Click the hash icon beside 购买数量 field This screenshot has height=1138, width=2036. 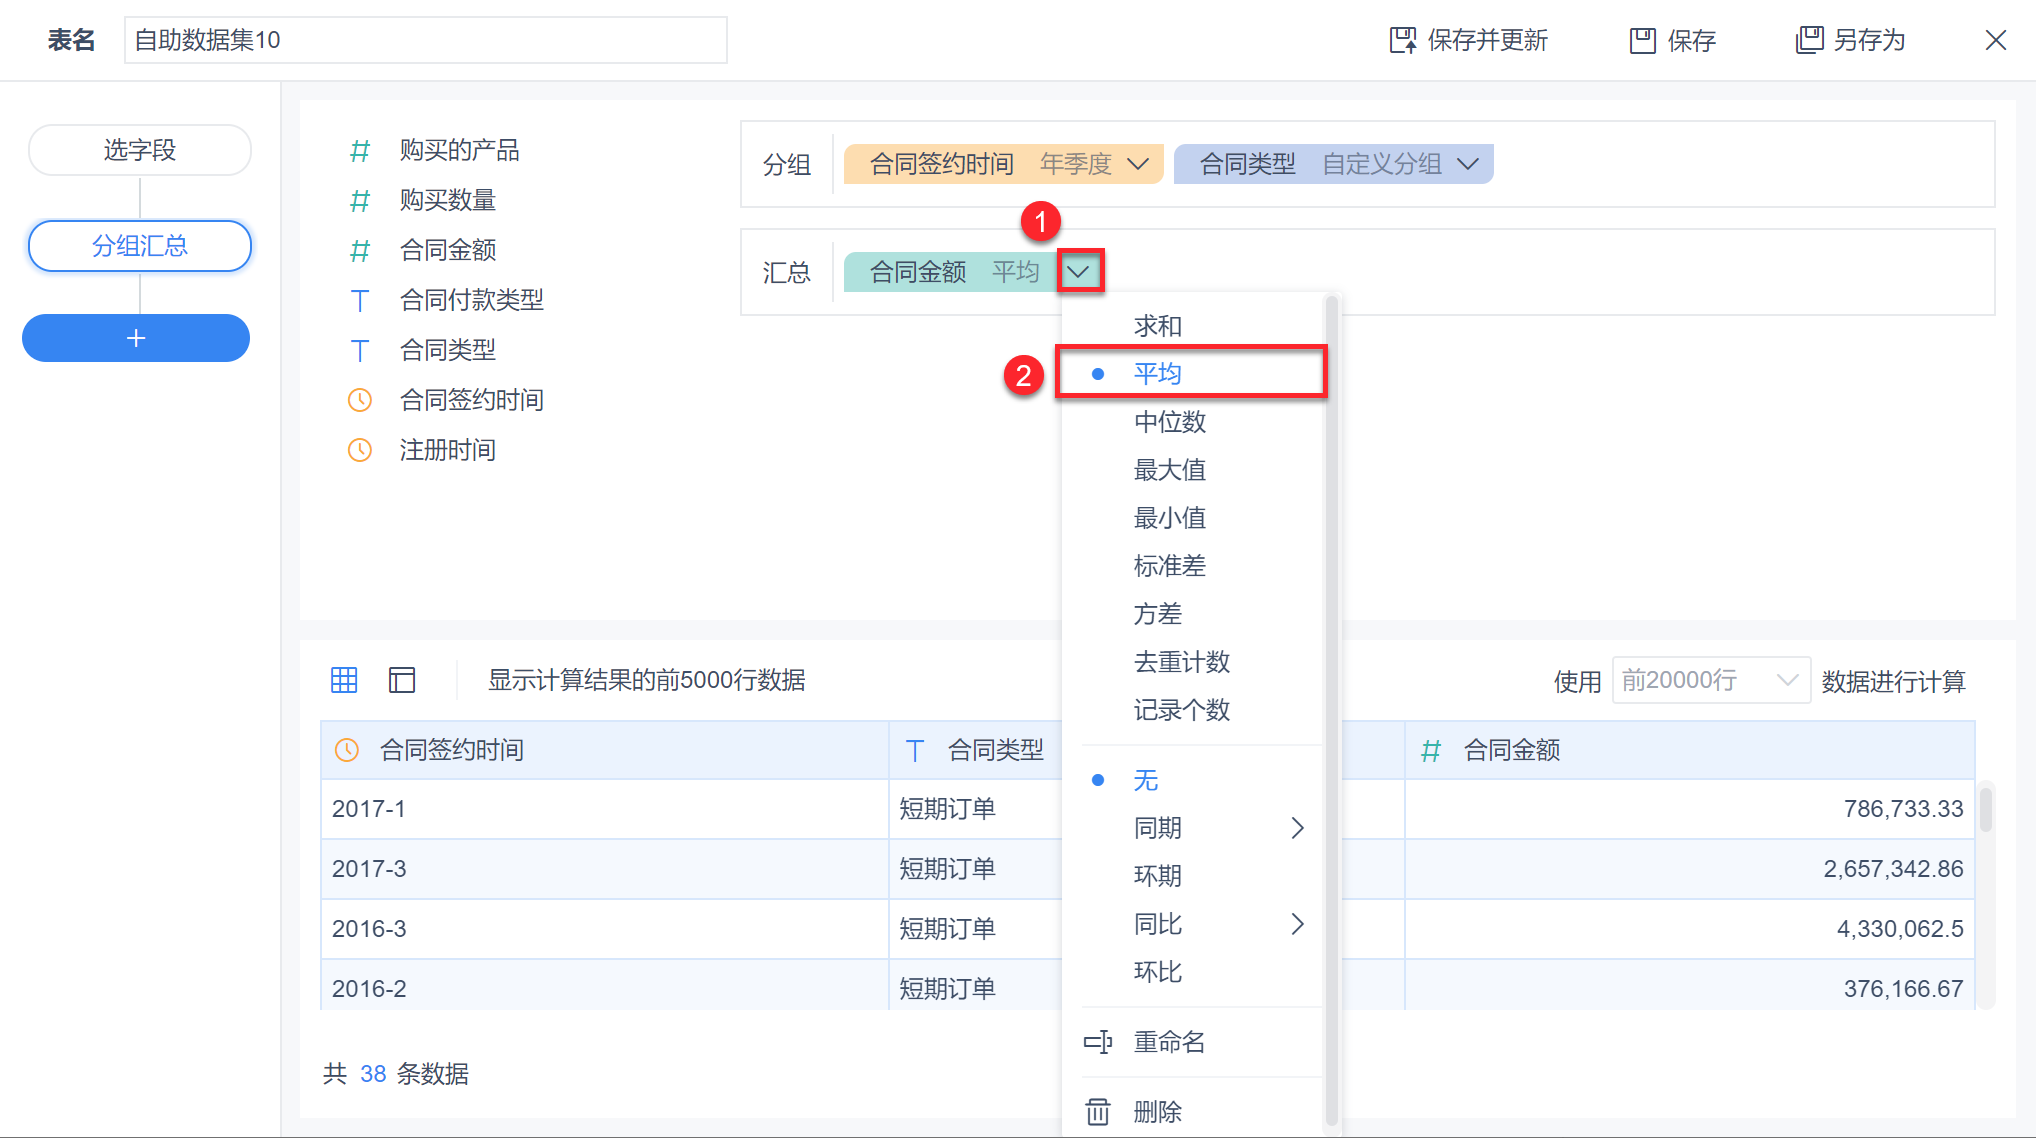click(x=360, y=201)
